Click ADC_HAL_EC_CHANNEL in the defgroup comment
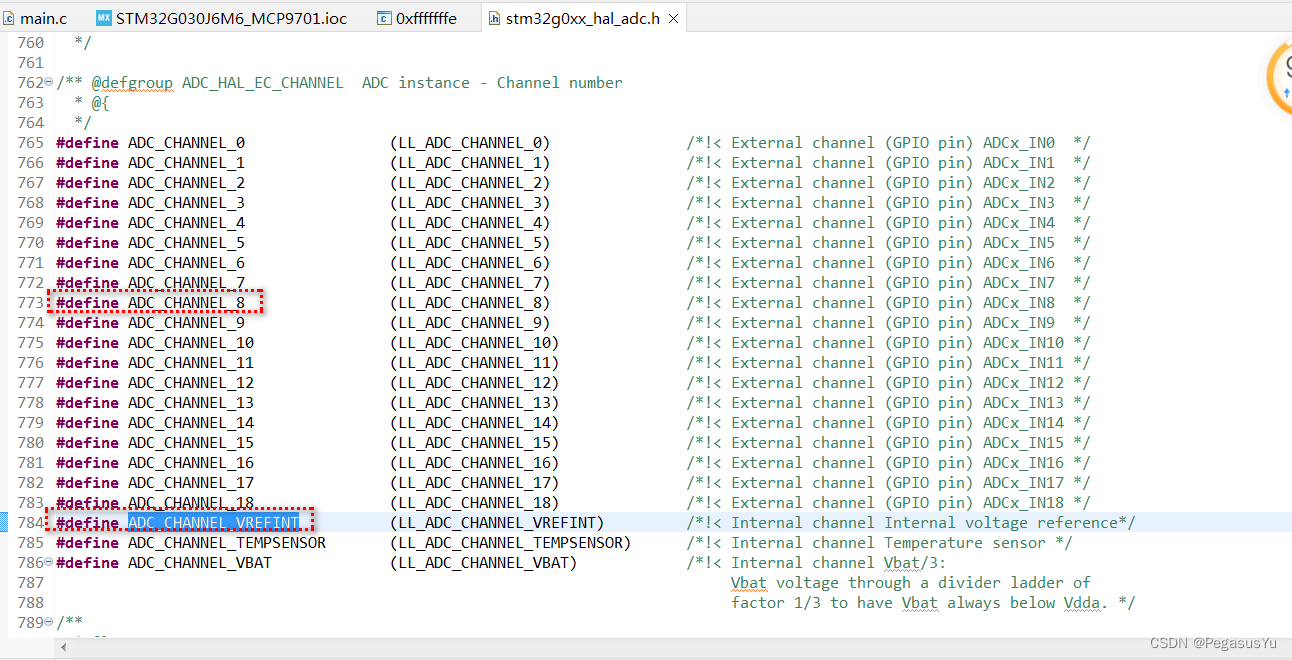This screenshot has height=660, width=1292. pos(262,82)
